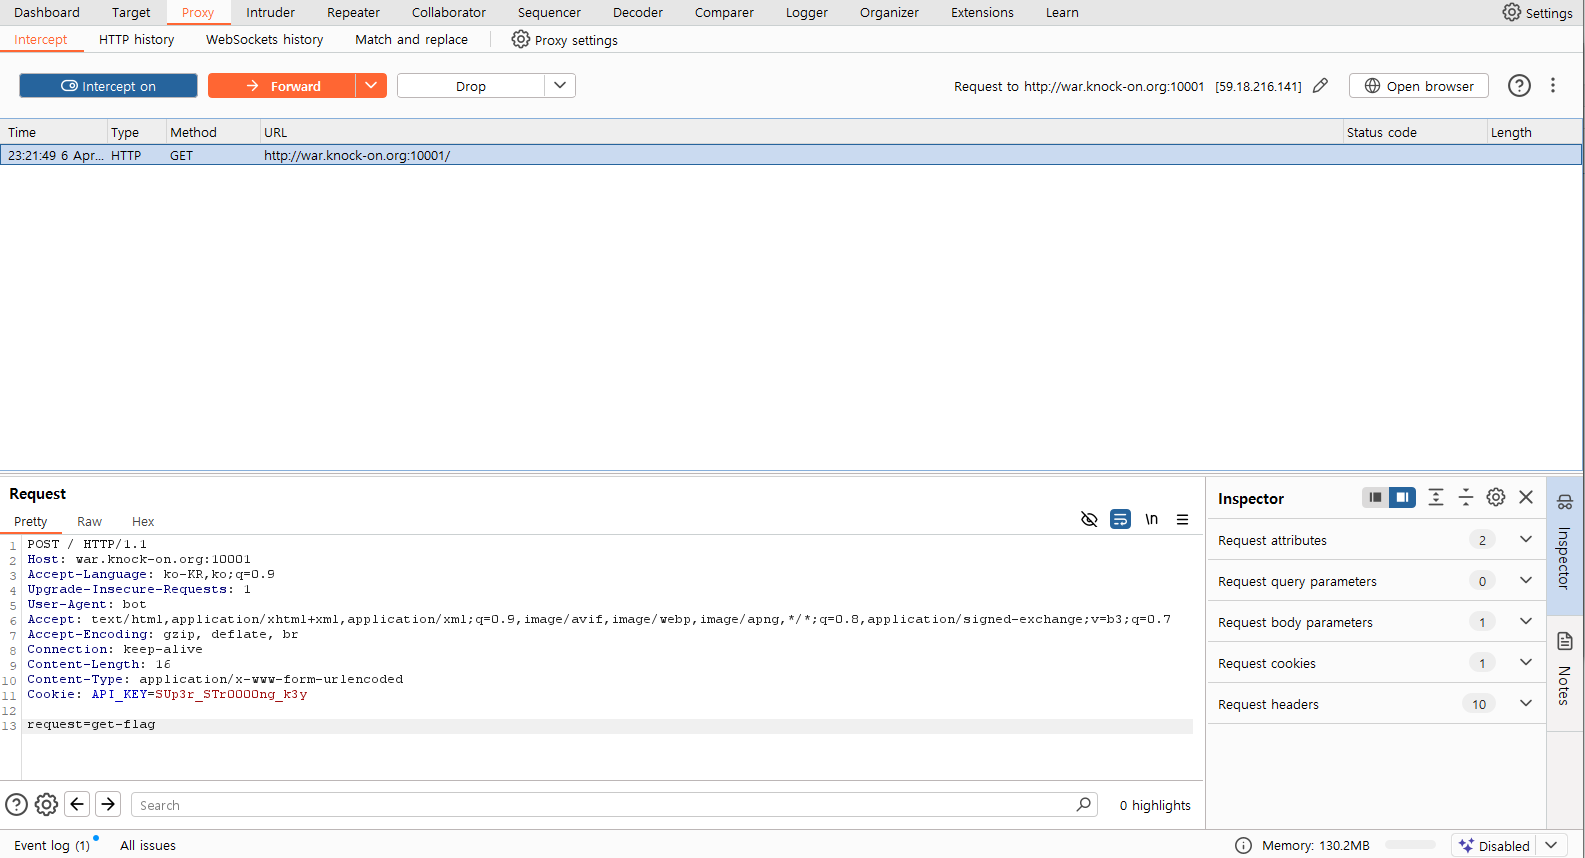Switch Request view to Hex

coord(143,521)
